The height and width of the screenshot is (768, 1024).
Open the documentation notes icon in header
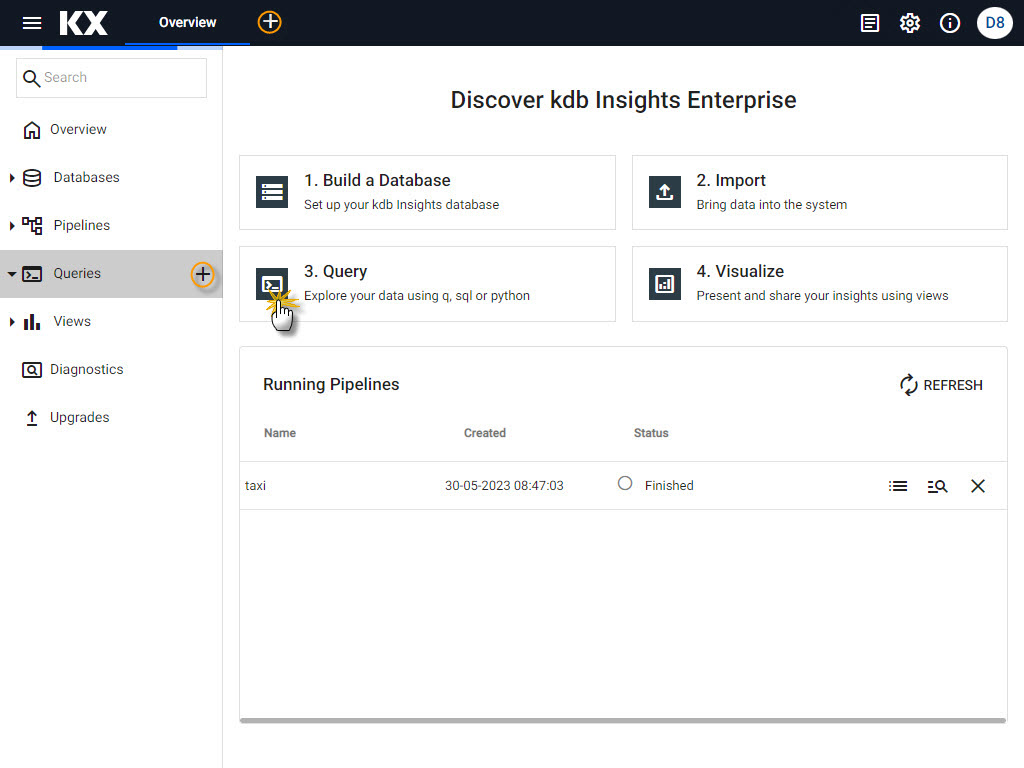pos(870,23)
